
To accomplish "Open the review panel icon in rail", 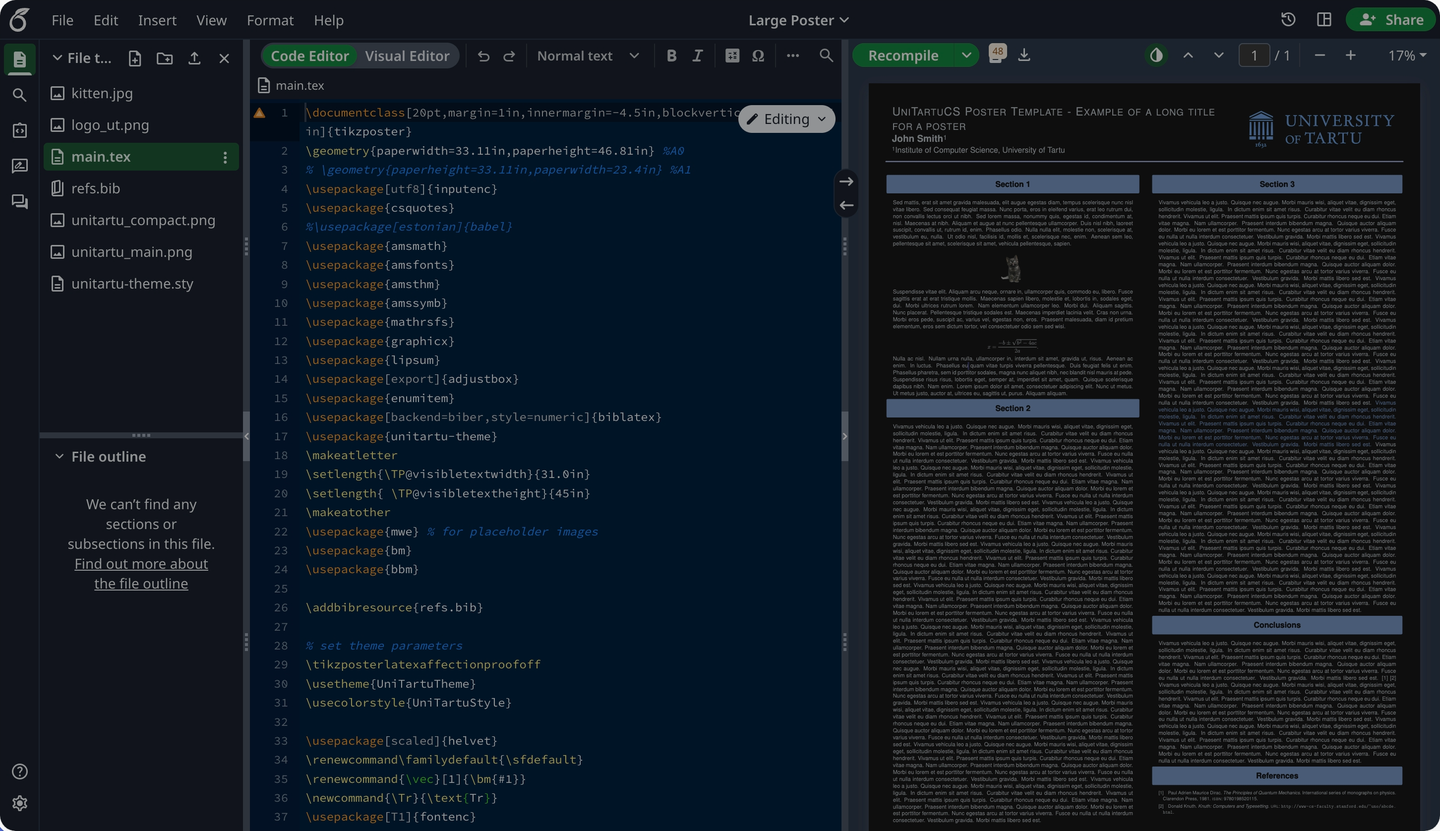I will pyautogui.click(x=19, y=166).
